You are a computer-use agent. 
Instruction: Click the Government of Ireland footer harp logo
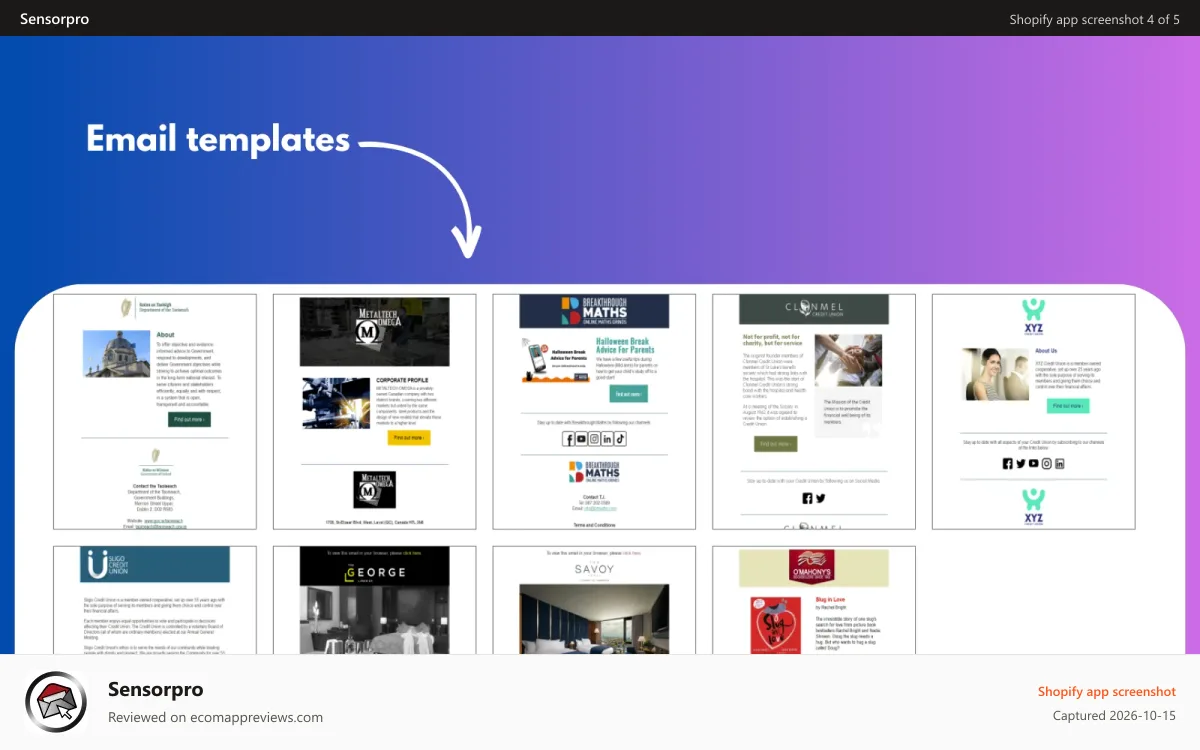tap(155, 464)
